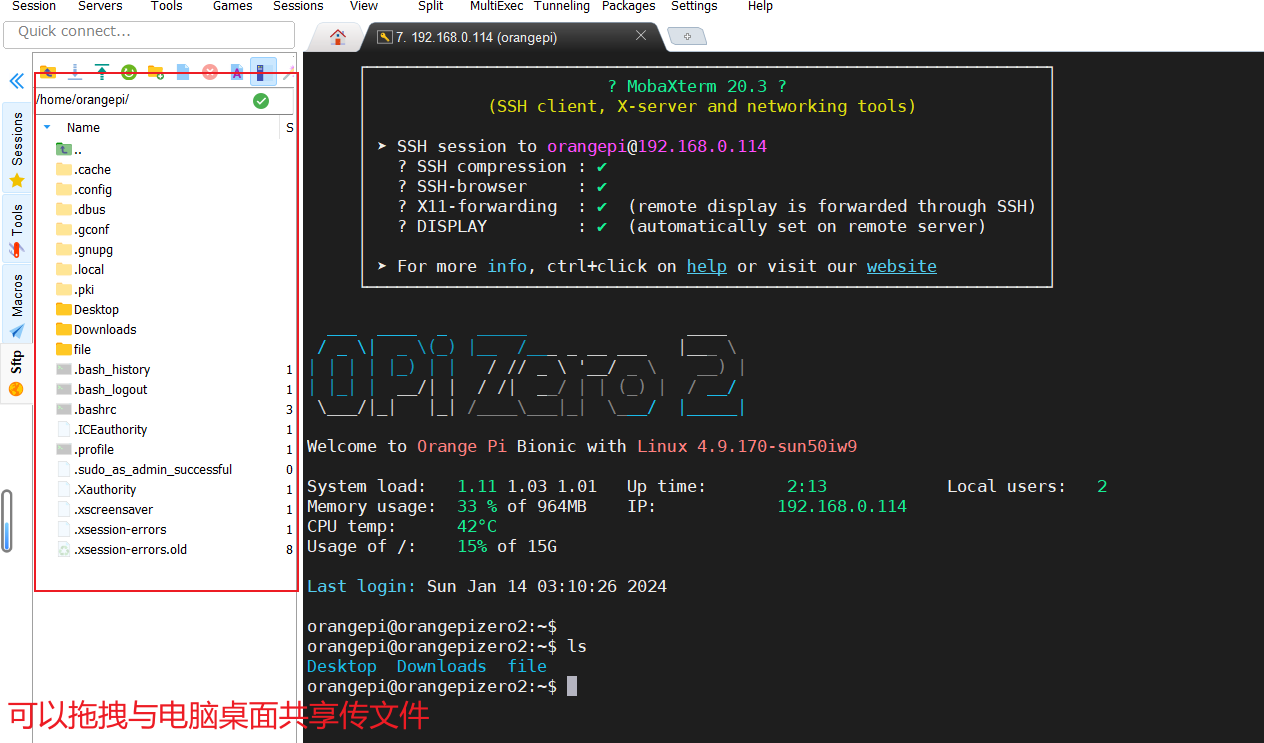Image resolution: width=1264 pixels, height=743 pixels.
Task: Open the Tunneling menu
Action: coord(562,6)
